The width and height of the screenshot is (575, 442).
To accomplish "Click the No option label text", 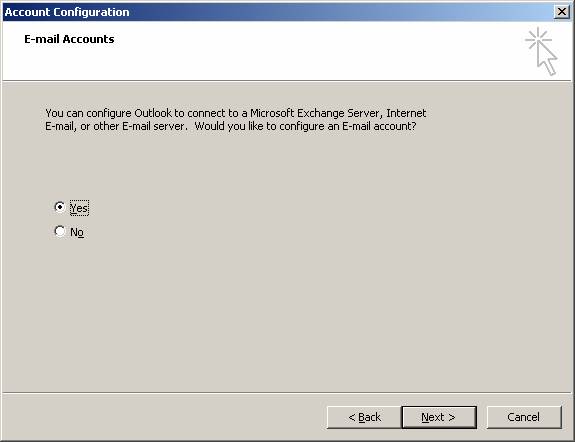I will coord(77,232).
